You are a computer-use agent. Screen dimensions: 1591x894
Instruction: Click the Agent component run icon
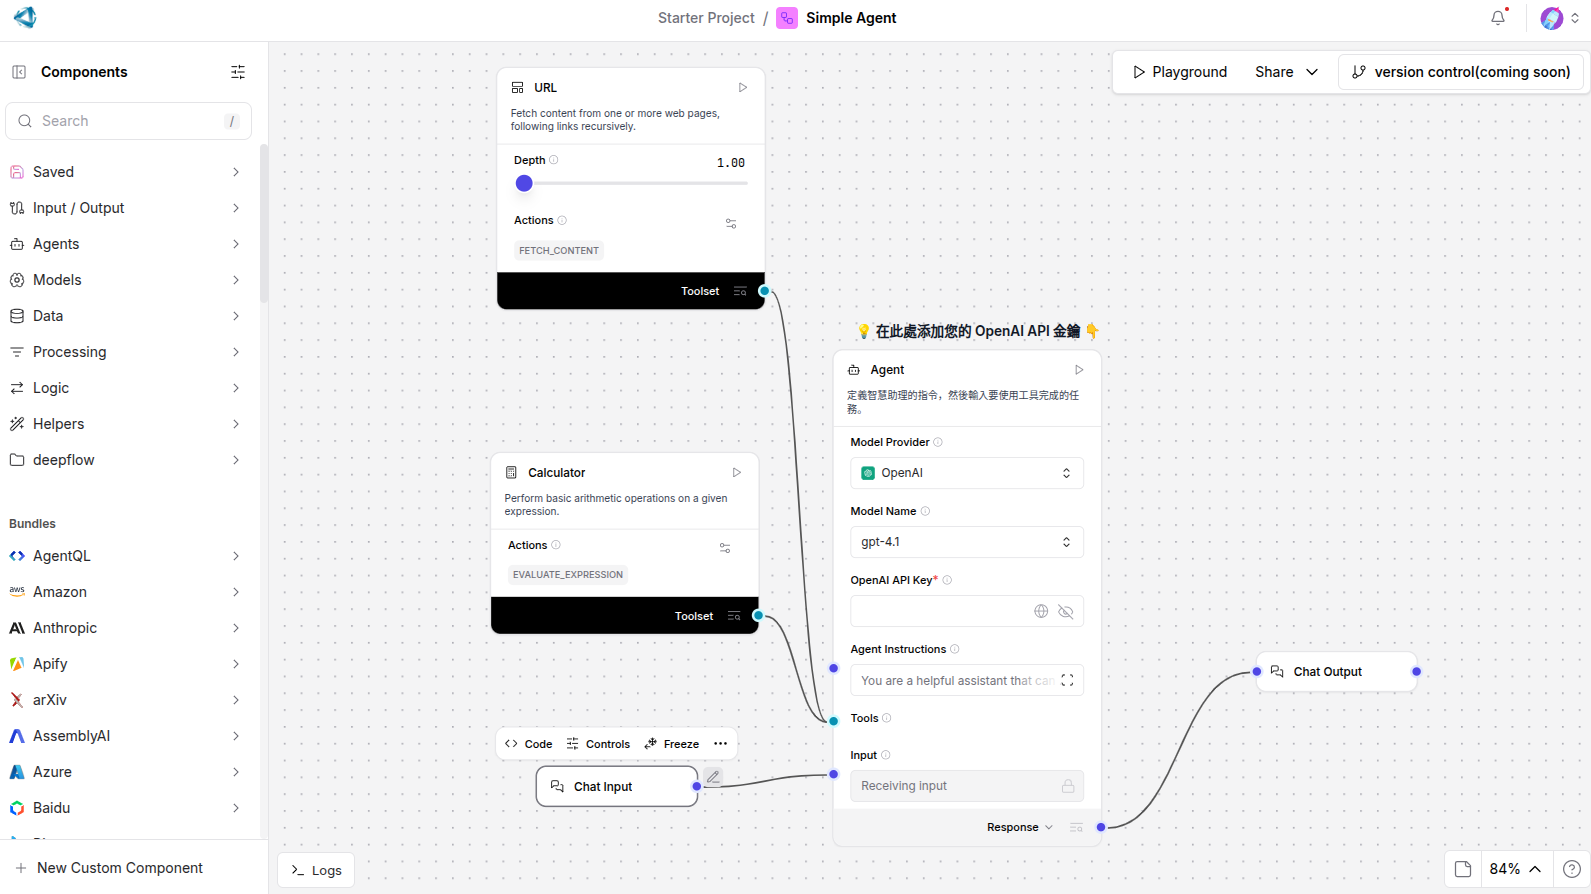click(x=1078, y=370)
